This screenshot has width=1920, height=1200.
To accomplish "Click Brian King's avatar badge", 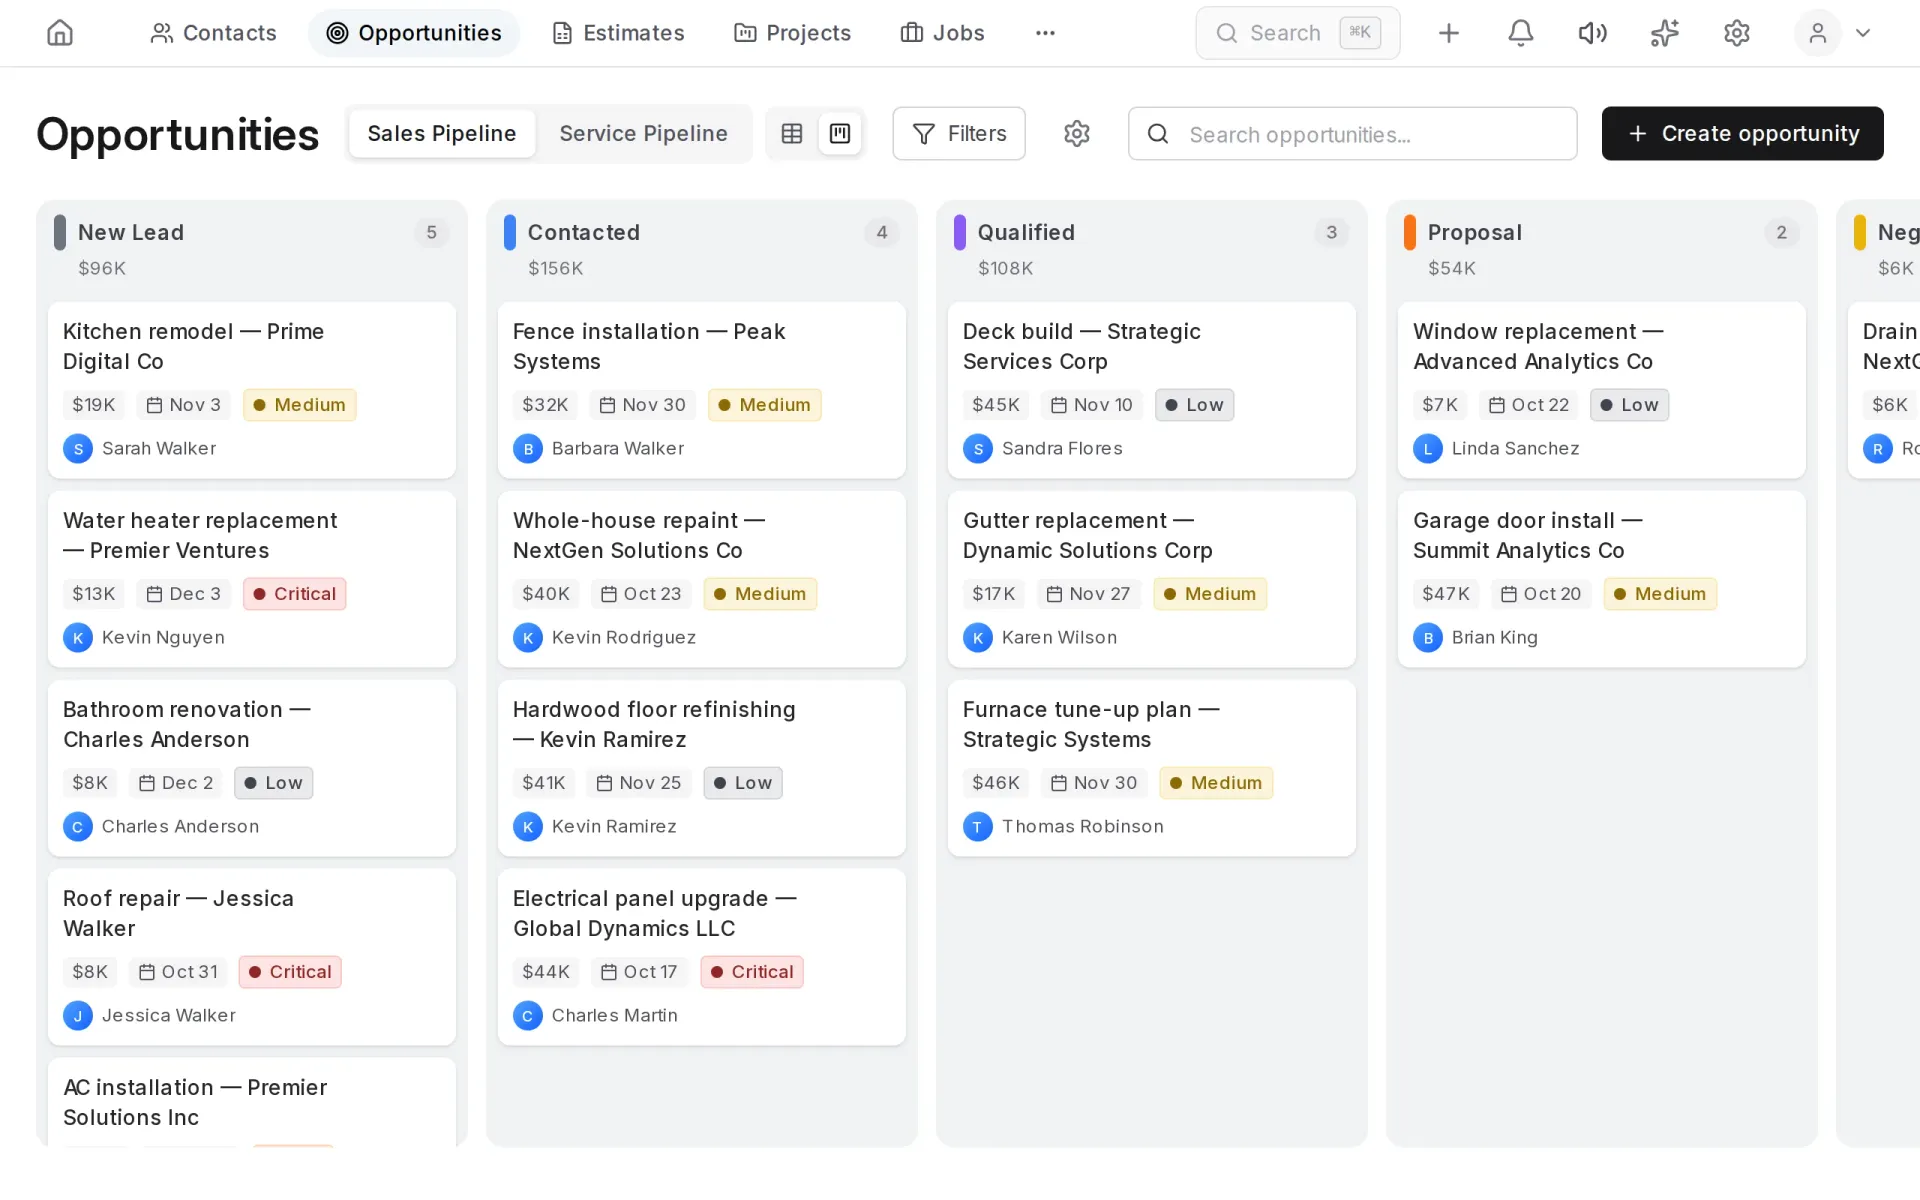I will click(x=1428, y=638).
